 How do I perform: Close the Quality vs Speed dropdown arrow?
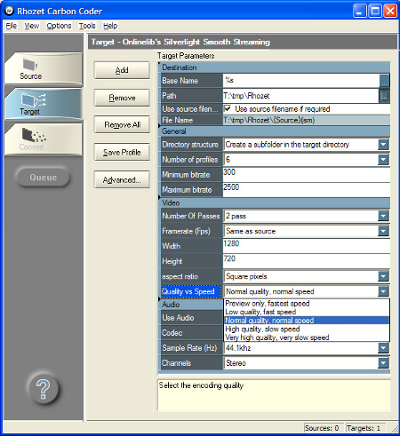pyautogui.click(x=383, y=291)
